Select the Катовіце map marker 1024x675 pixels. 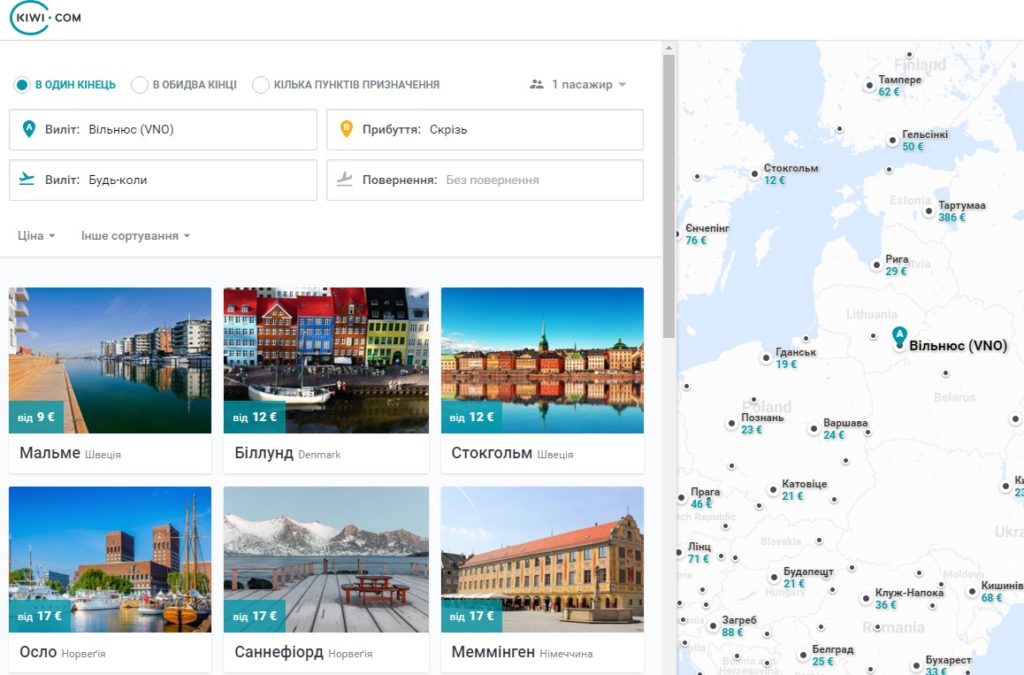773,490
